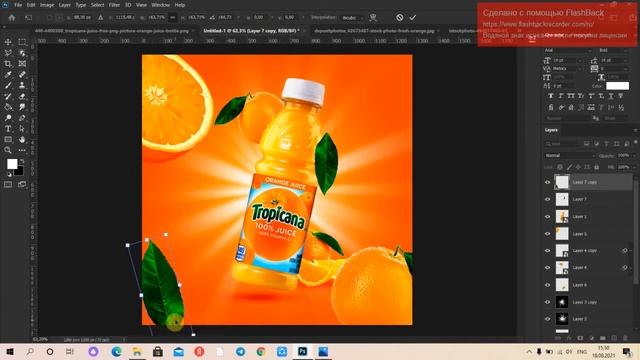Select the Brush tool
Screen dimensions: 640x360
tap(8, 85)
